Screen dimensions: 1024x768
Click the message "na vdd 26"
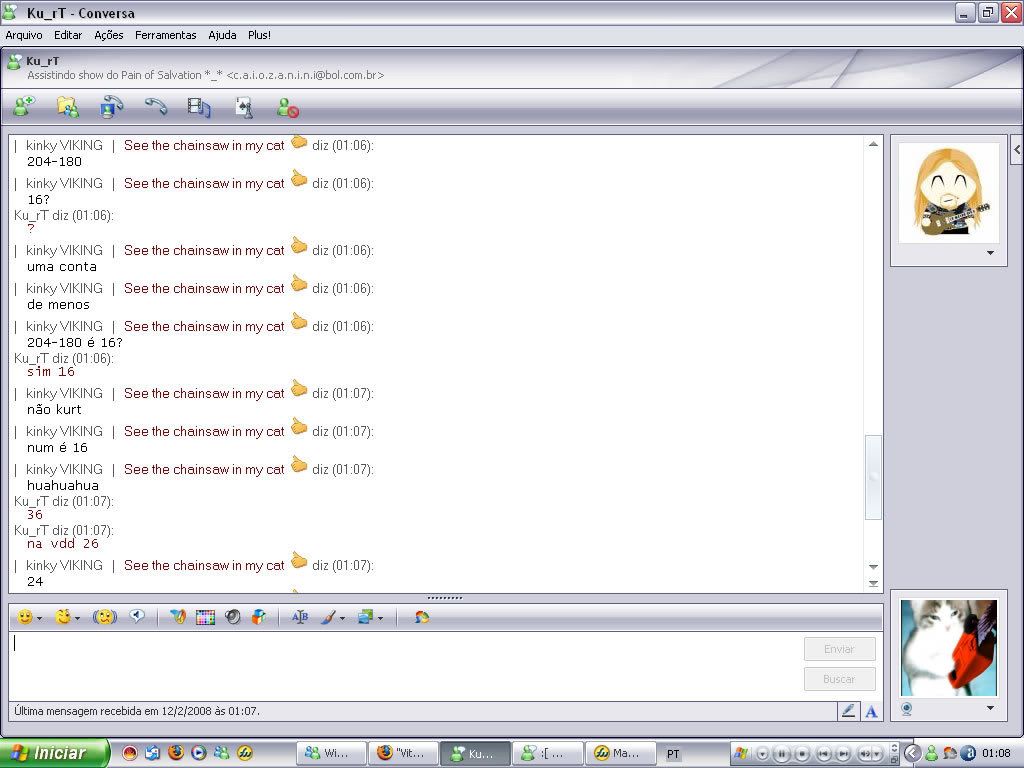point(63,543)
